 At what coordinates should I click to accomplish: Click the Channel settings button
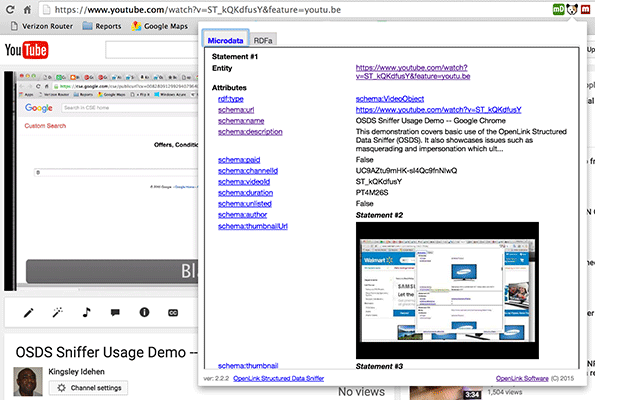point(88,388)
